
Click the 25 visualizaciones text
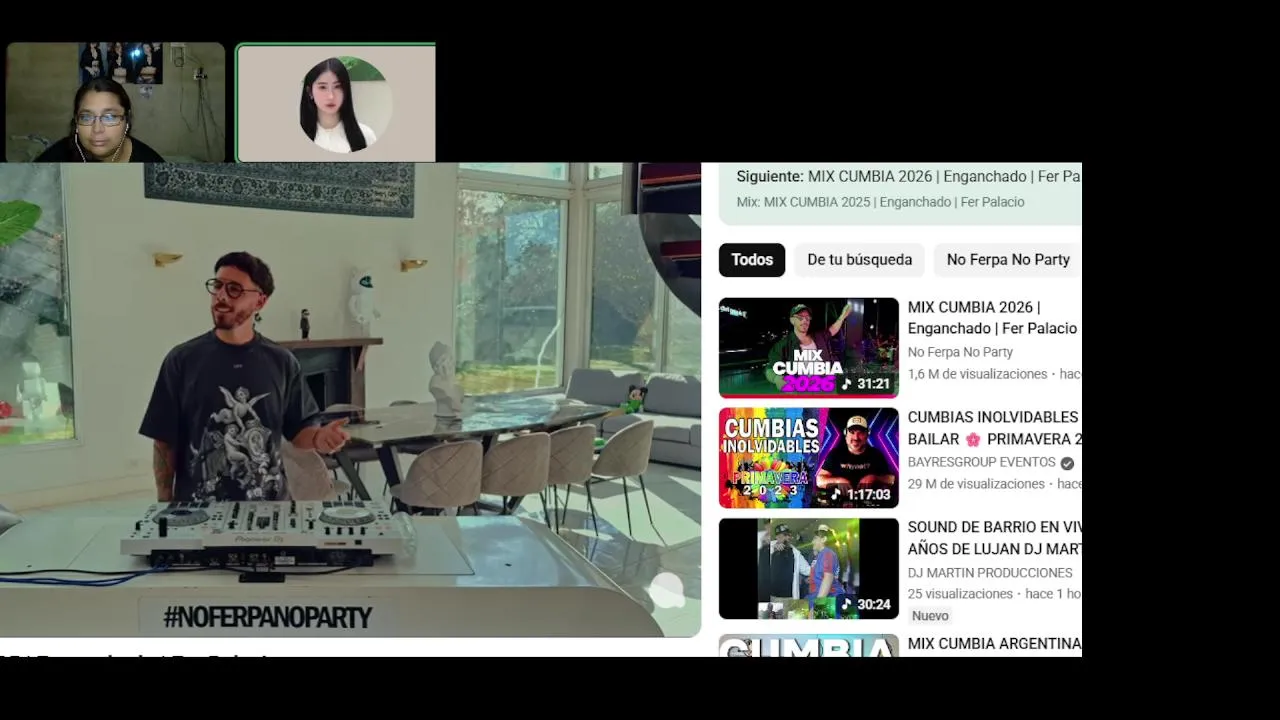(960, 594)
